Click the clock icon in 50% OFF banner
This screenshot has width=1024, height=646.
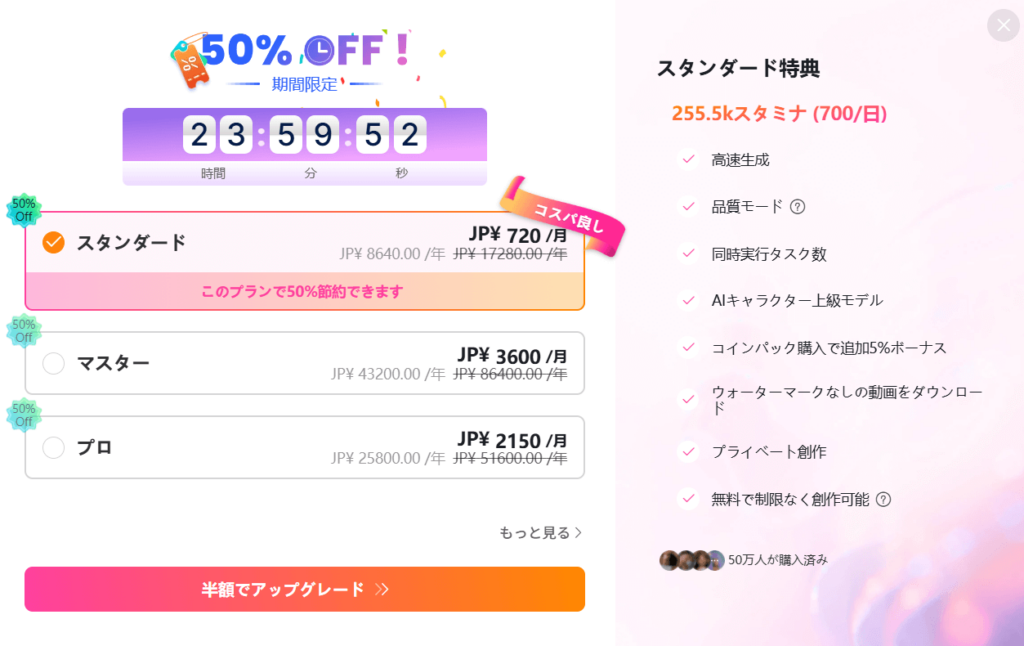point(318,50)
